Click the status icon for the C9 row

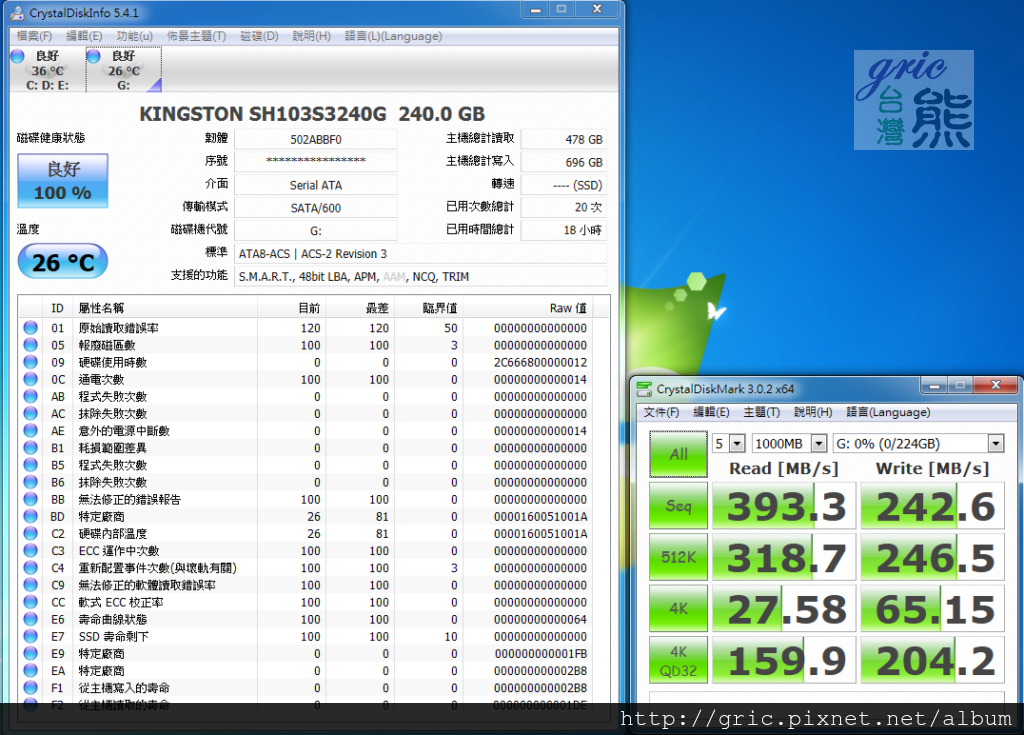click(30, 585)
